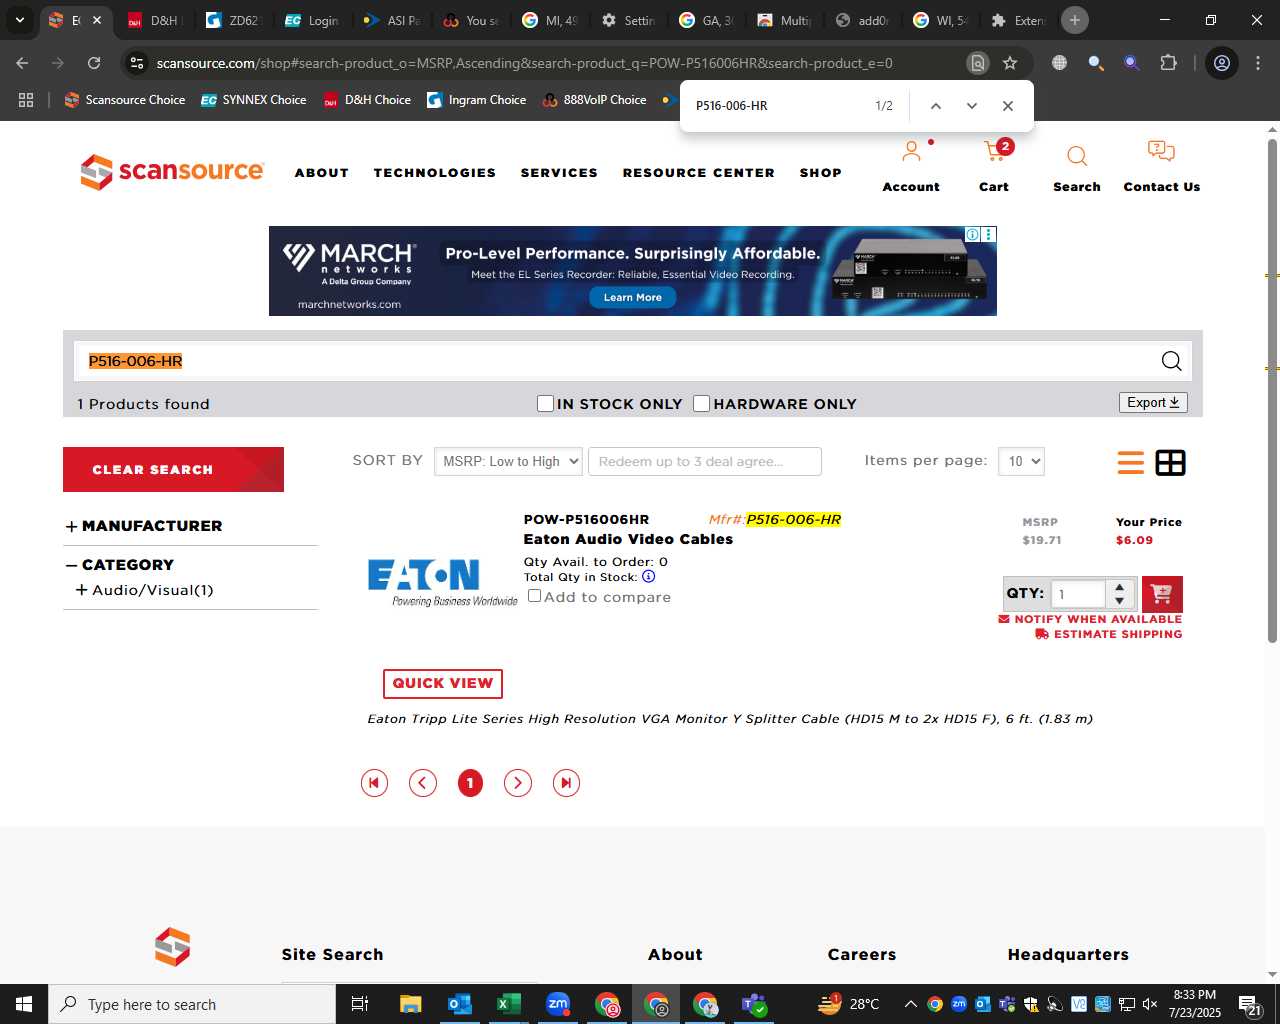The width and height of the screenshot is (1280, 1024).
Task: Reload the browser page
Action: (94, 63)
